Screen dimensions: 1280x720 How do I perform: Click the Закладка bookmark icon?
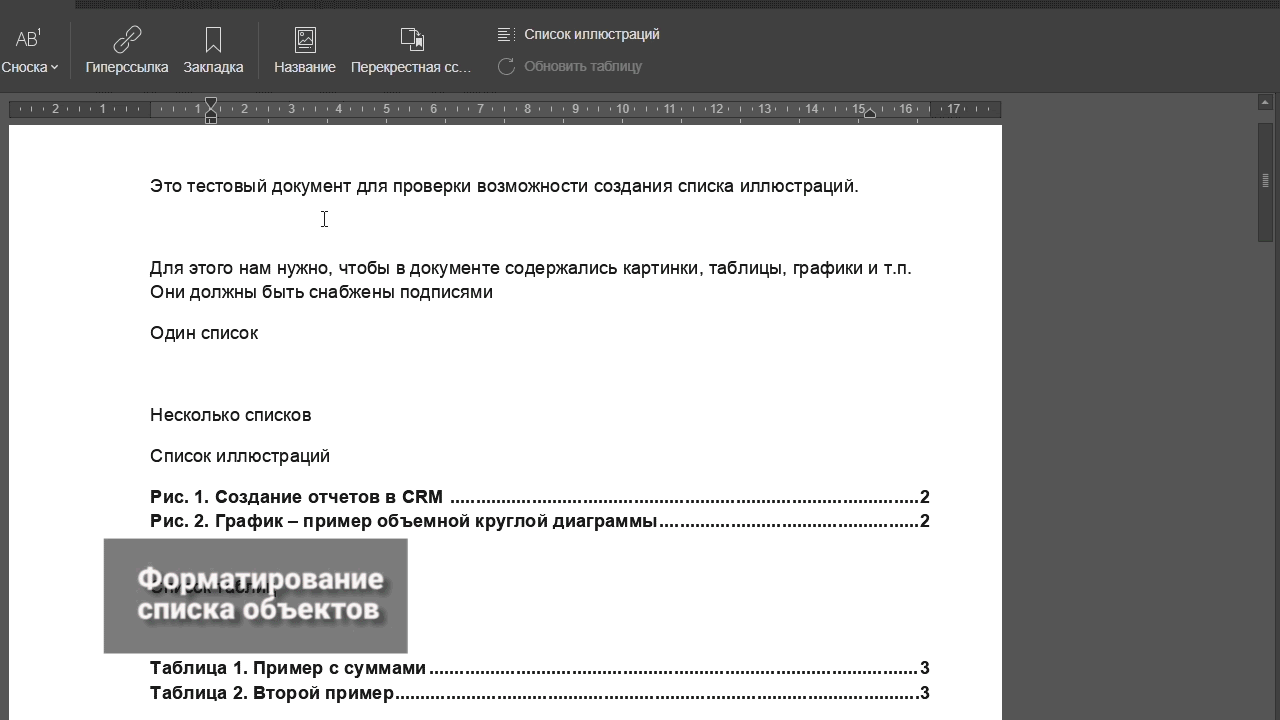(213, 40)
